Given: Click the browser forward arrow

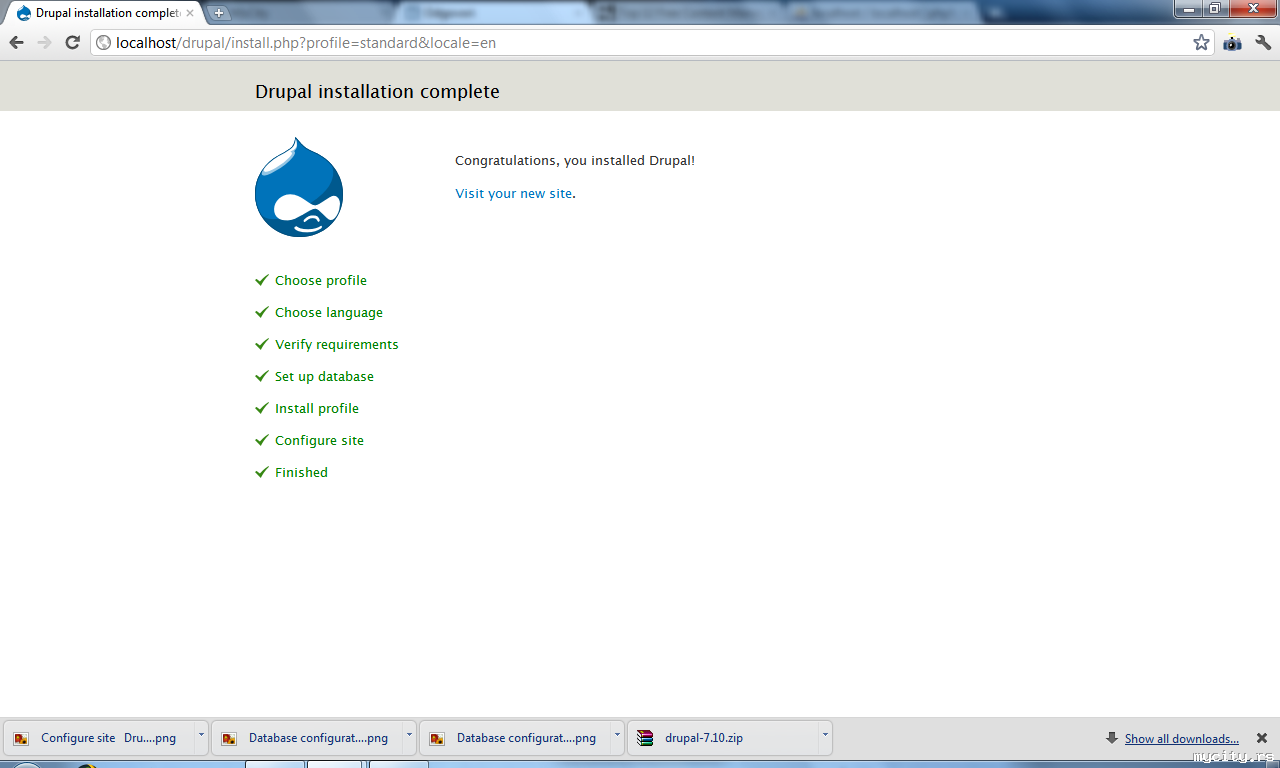Looking at the screenshot, I should coord(44,43).
